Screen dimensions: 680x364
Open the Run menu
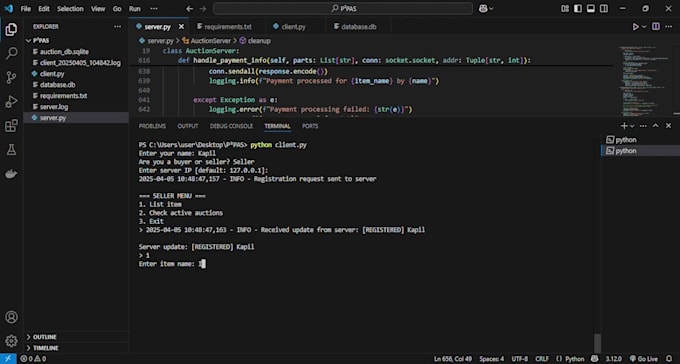point(134,9)
